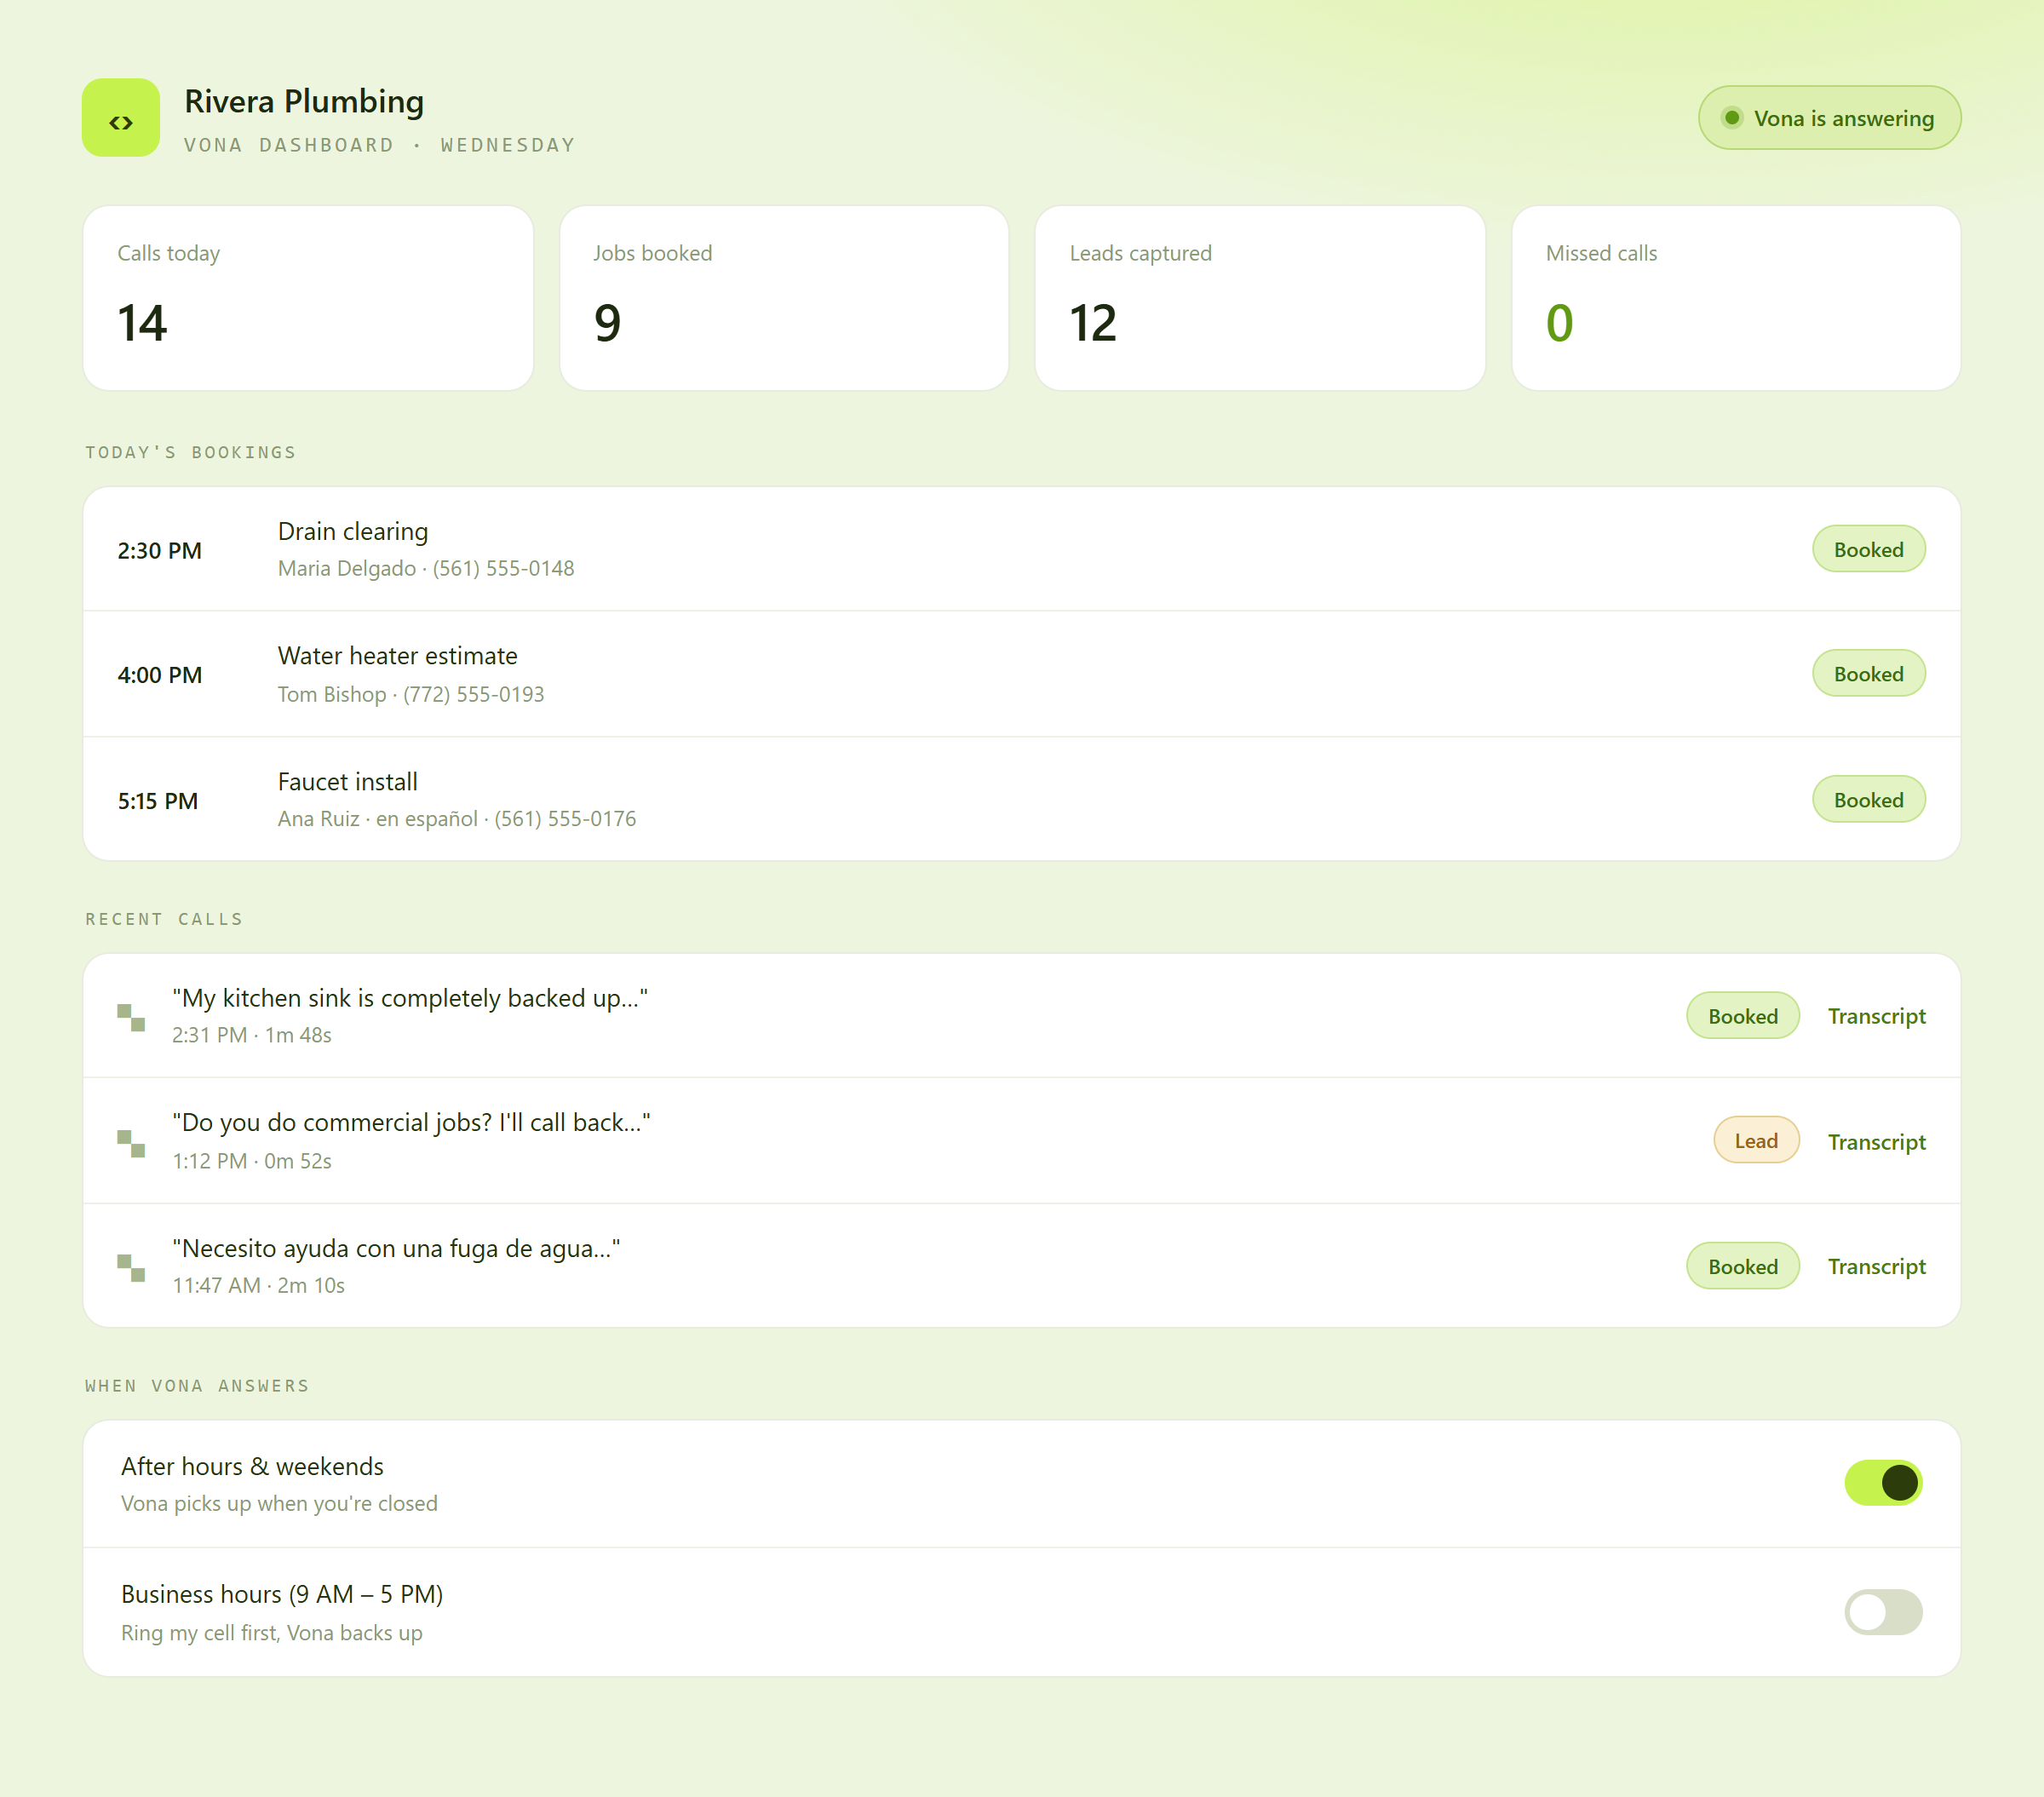The width and height of the screenshot is (2044, 1797).
Task: Click Ana Ruiz contact details
Action: point(457,819)
